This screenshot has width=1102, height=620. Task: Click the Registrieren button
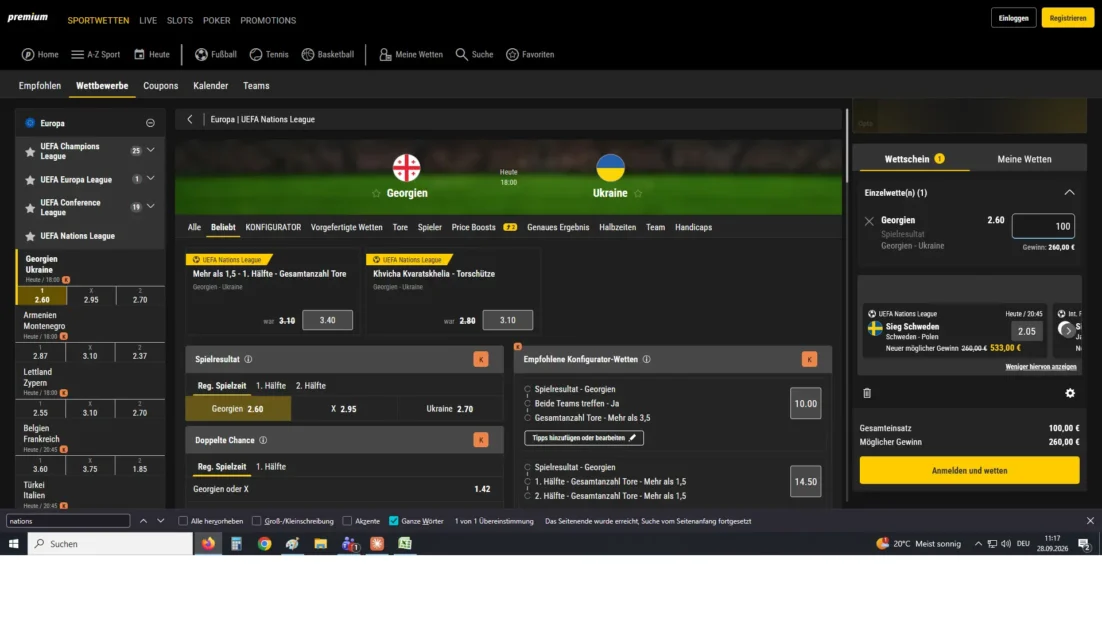coord(1068,18)
